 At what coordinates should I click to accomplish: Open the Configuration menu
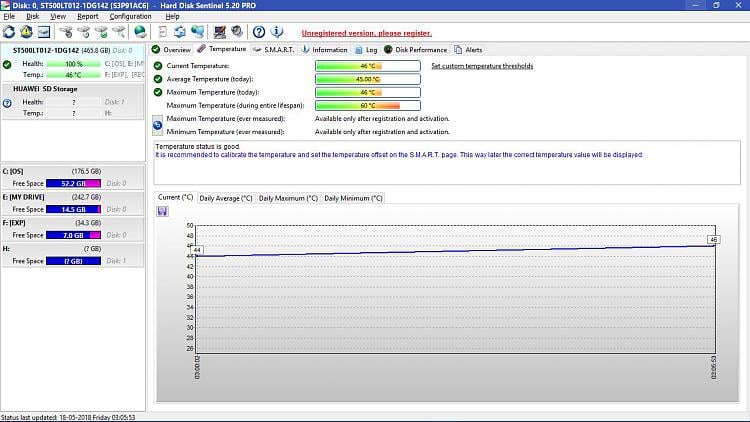tap(131, 17)
